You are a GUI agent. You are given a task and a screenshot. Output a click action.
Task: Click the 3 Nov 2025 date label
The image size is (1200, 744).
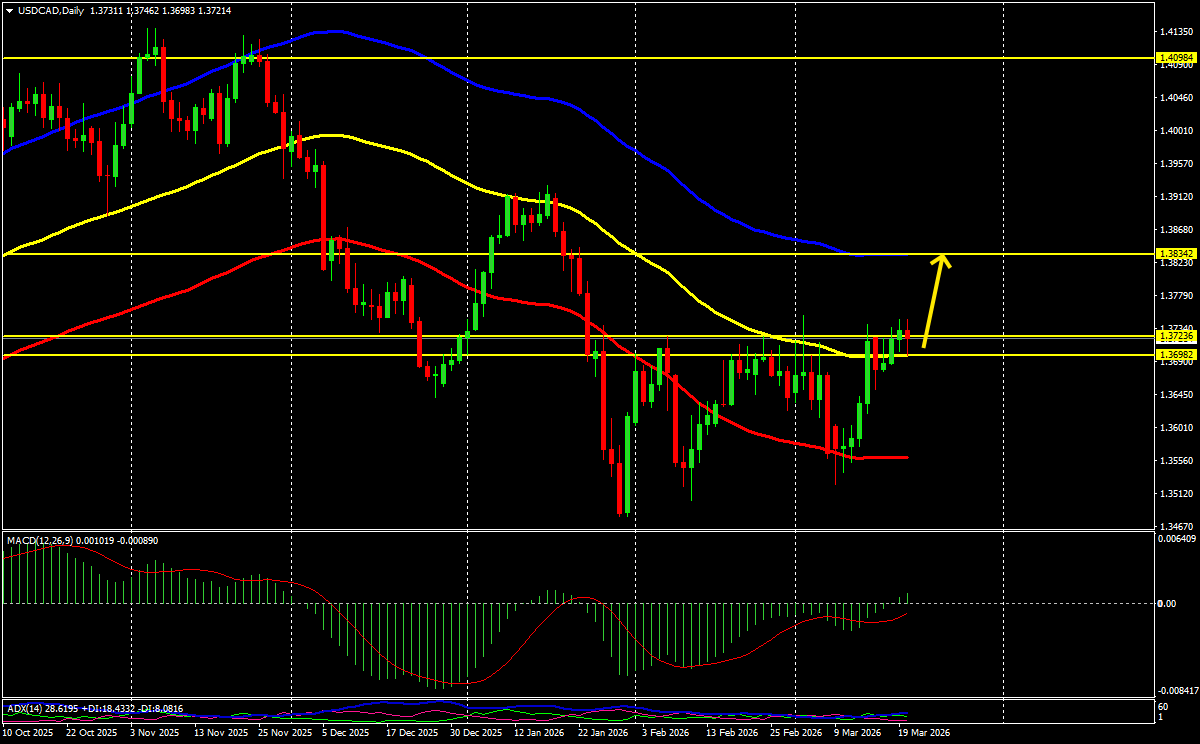(x=156, y=732)
